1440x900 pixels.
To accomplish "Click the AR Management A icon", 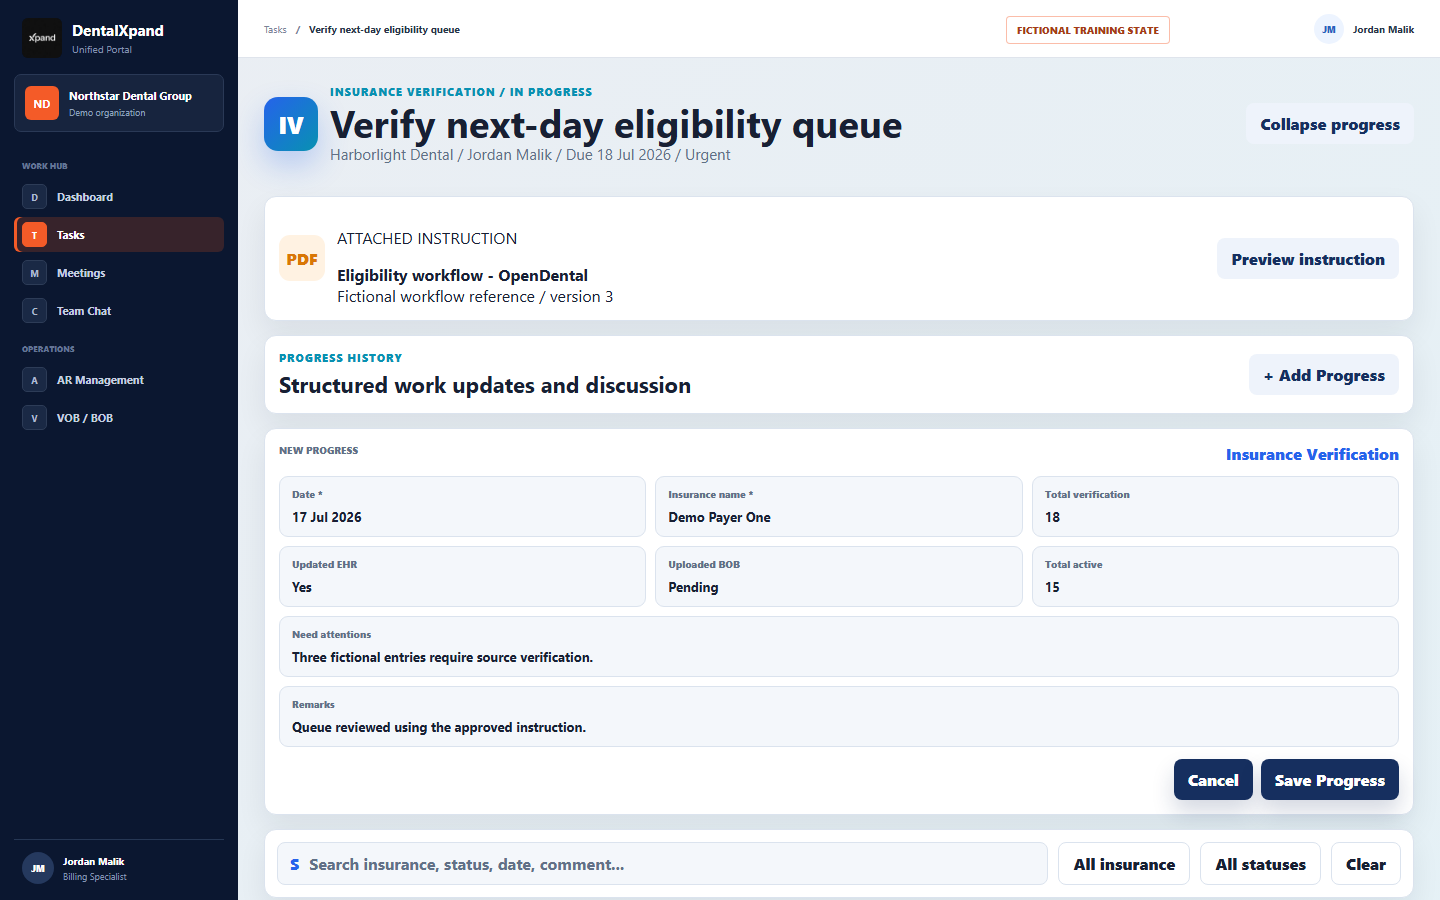I will tap(34, 380).
